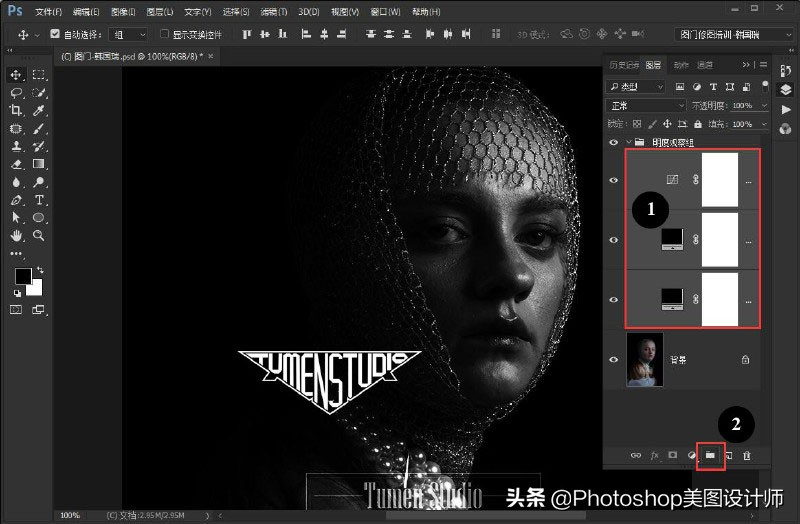800x524 pixels.
Task: Select the Crop tool
Action: tap(16, 110)
